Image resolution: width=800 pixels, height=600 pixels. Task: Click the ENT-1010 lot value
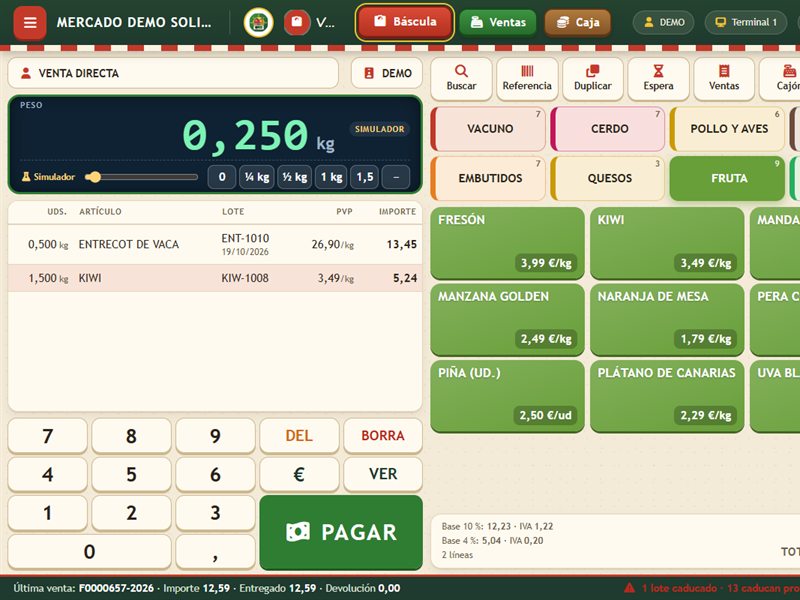coord(245,238)
